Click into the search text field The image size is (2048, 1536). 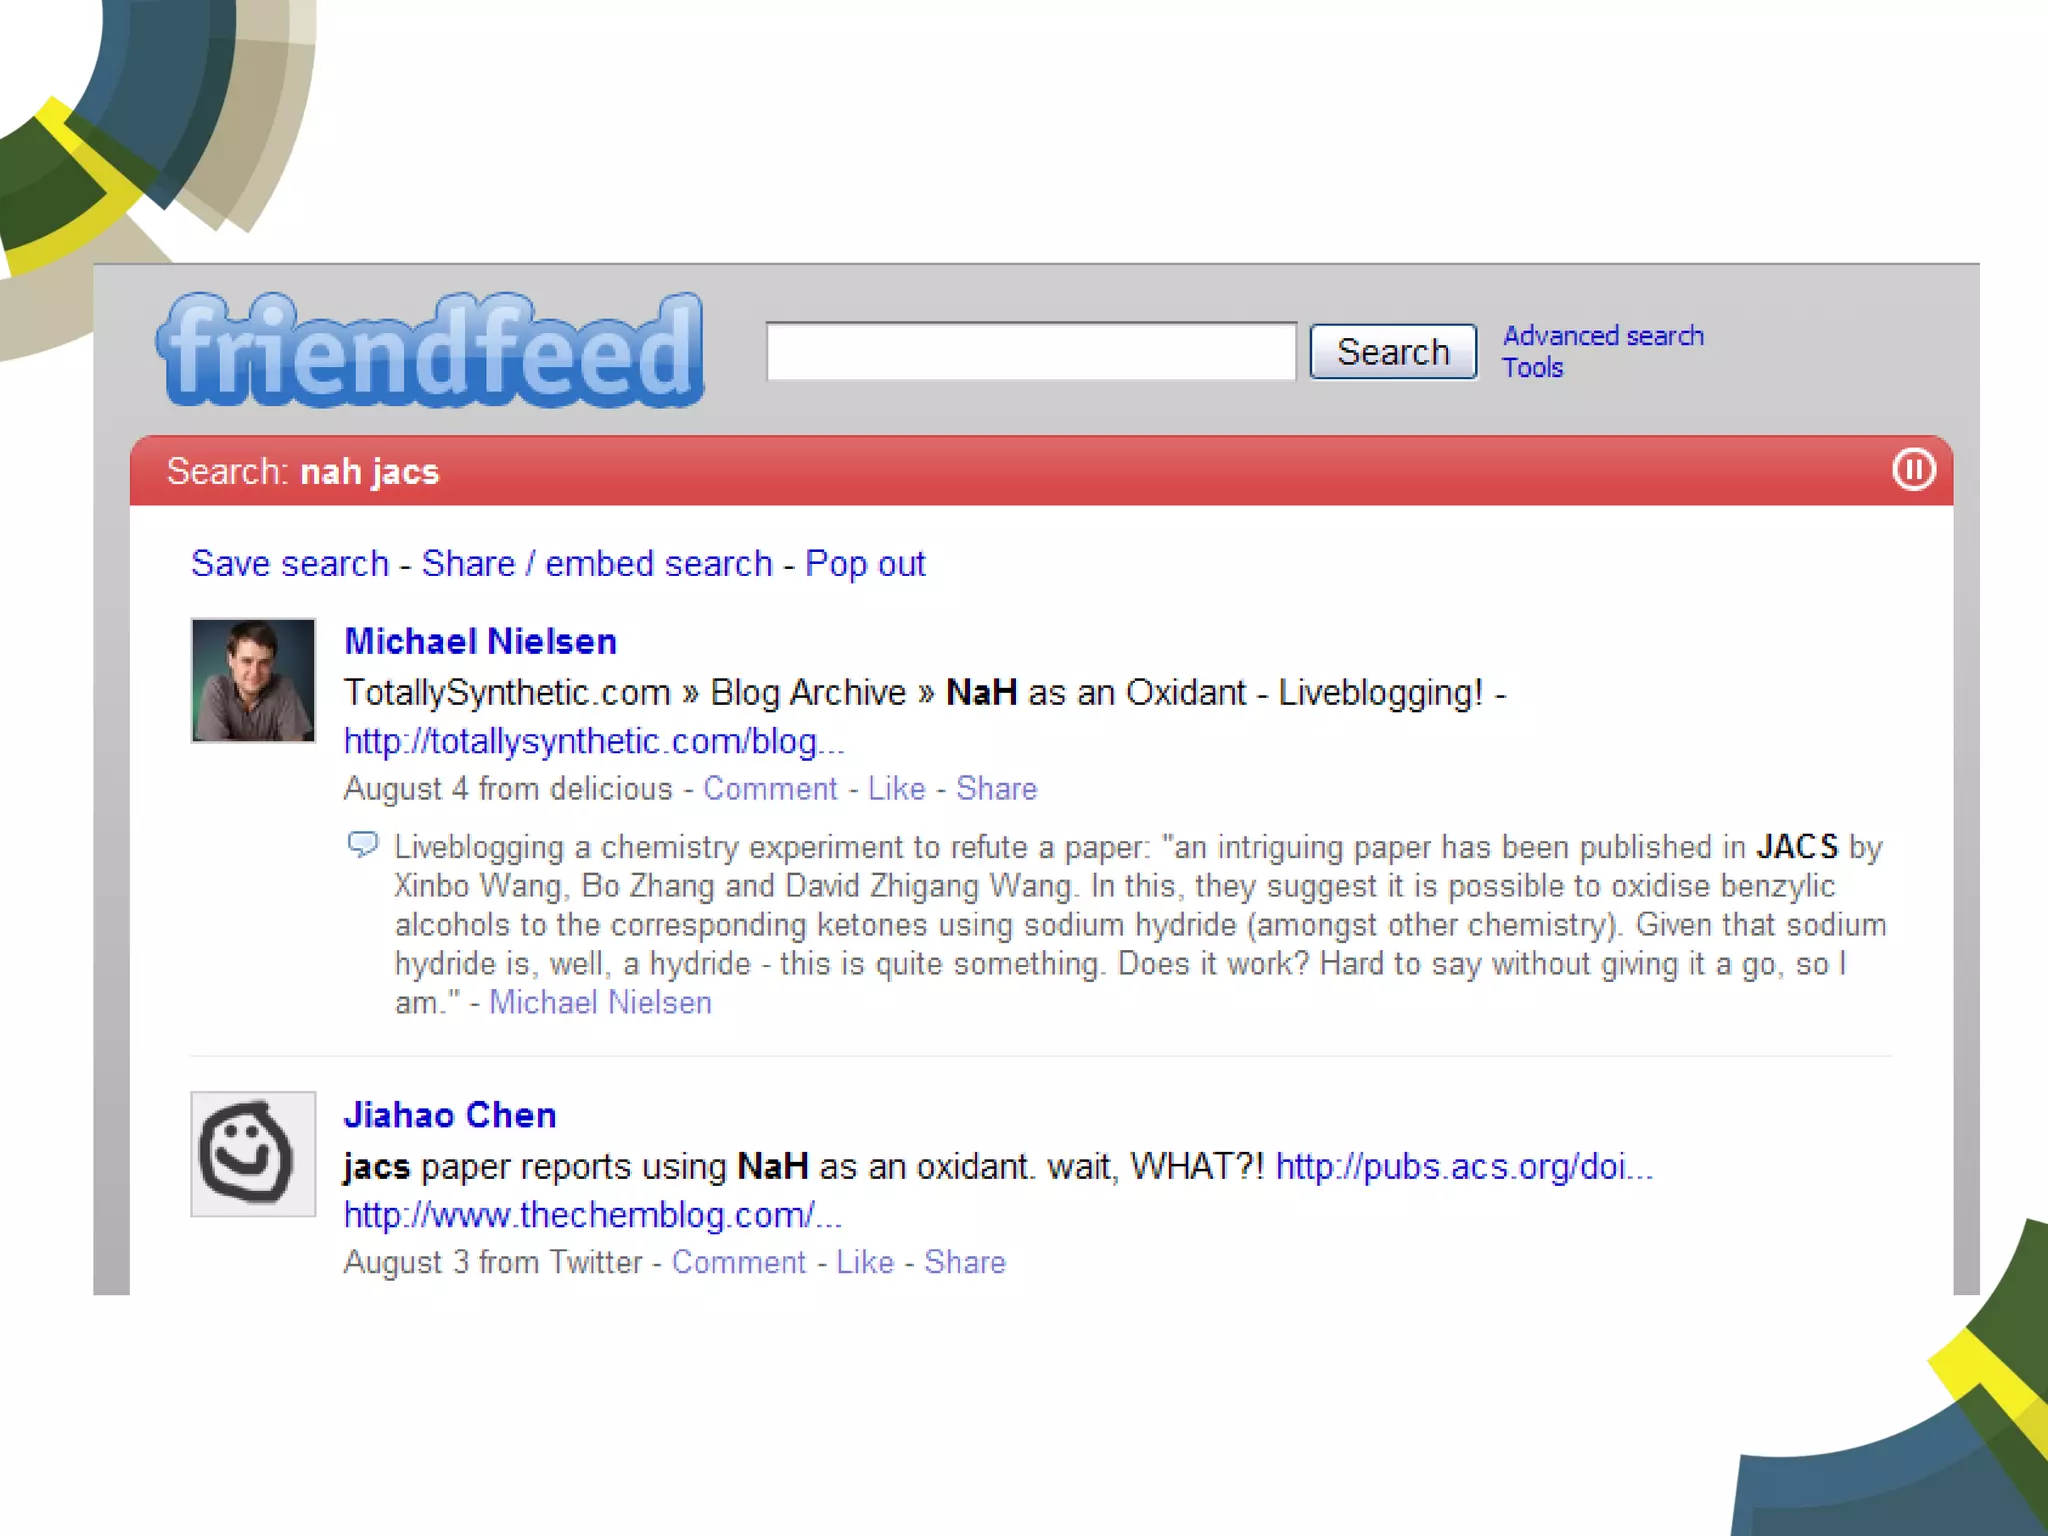point(1031,351)
